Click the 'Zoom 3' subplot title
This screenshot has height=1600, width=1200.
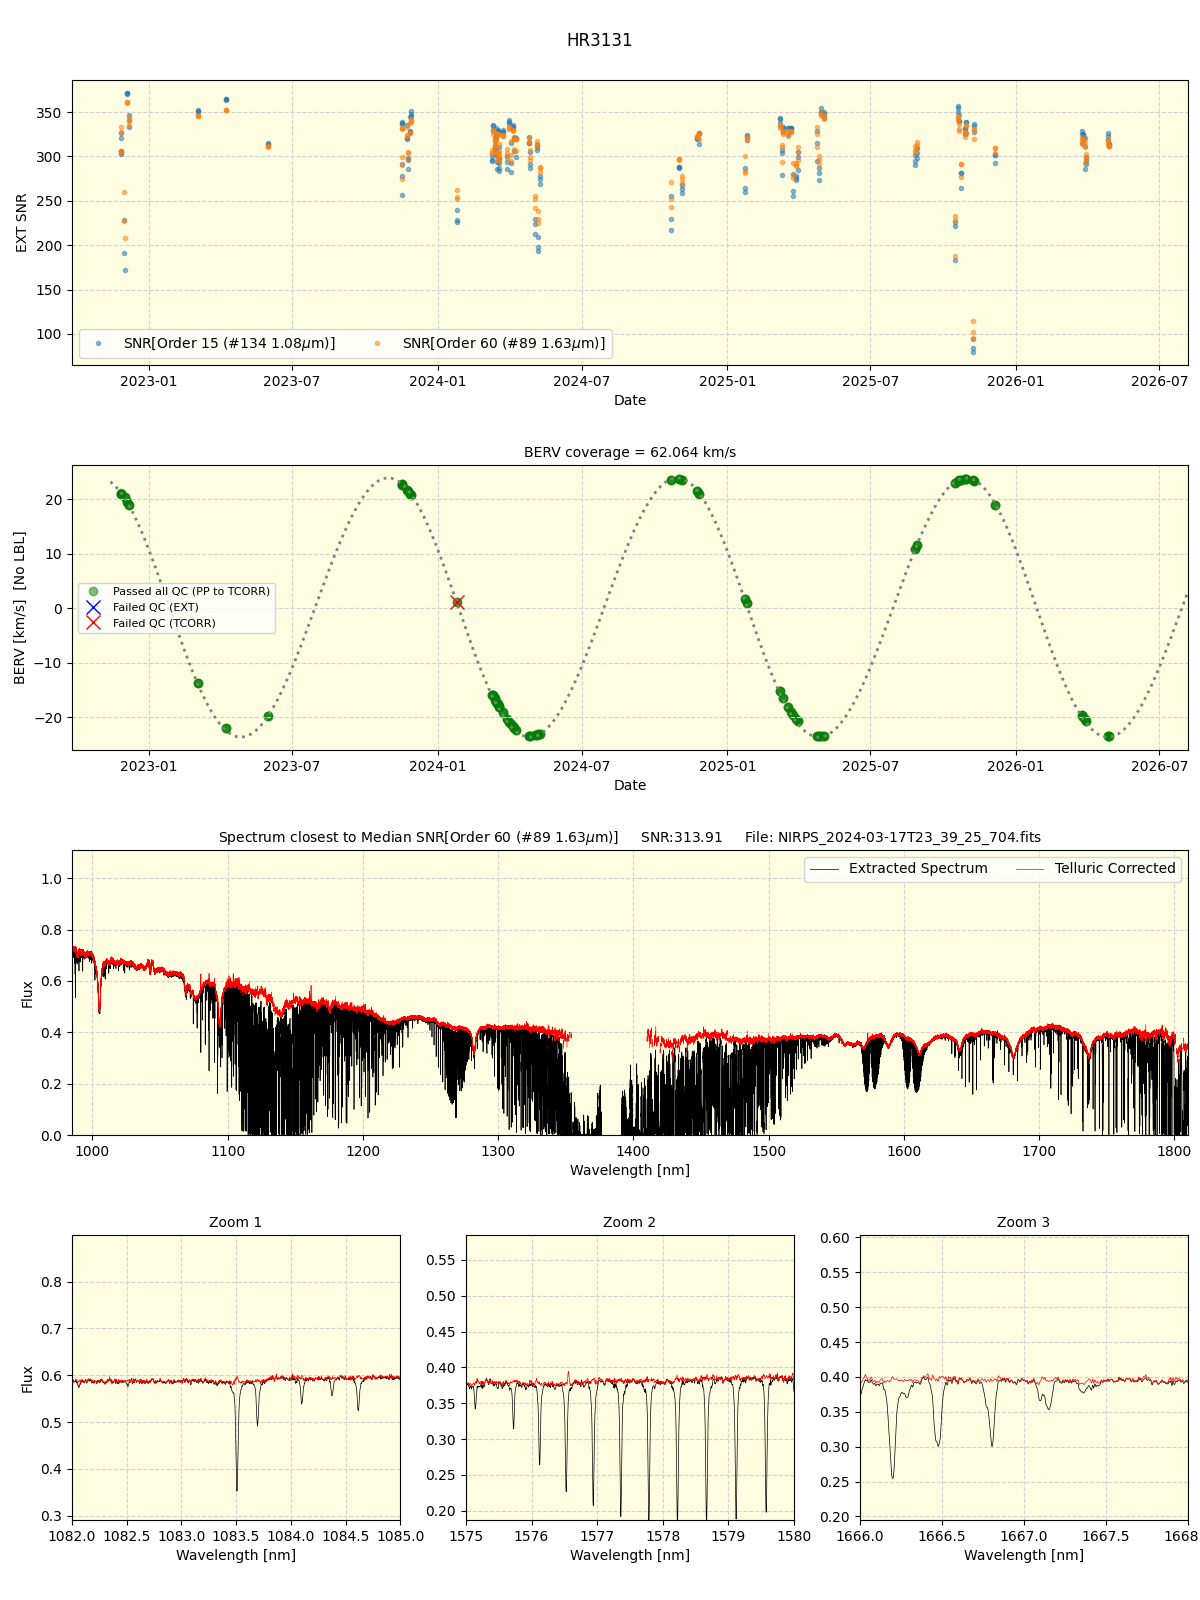[1024, 1223]
